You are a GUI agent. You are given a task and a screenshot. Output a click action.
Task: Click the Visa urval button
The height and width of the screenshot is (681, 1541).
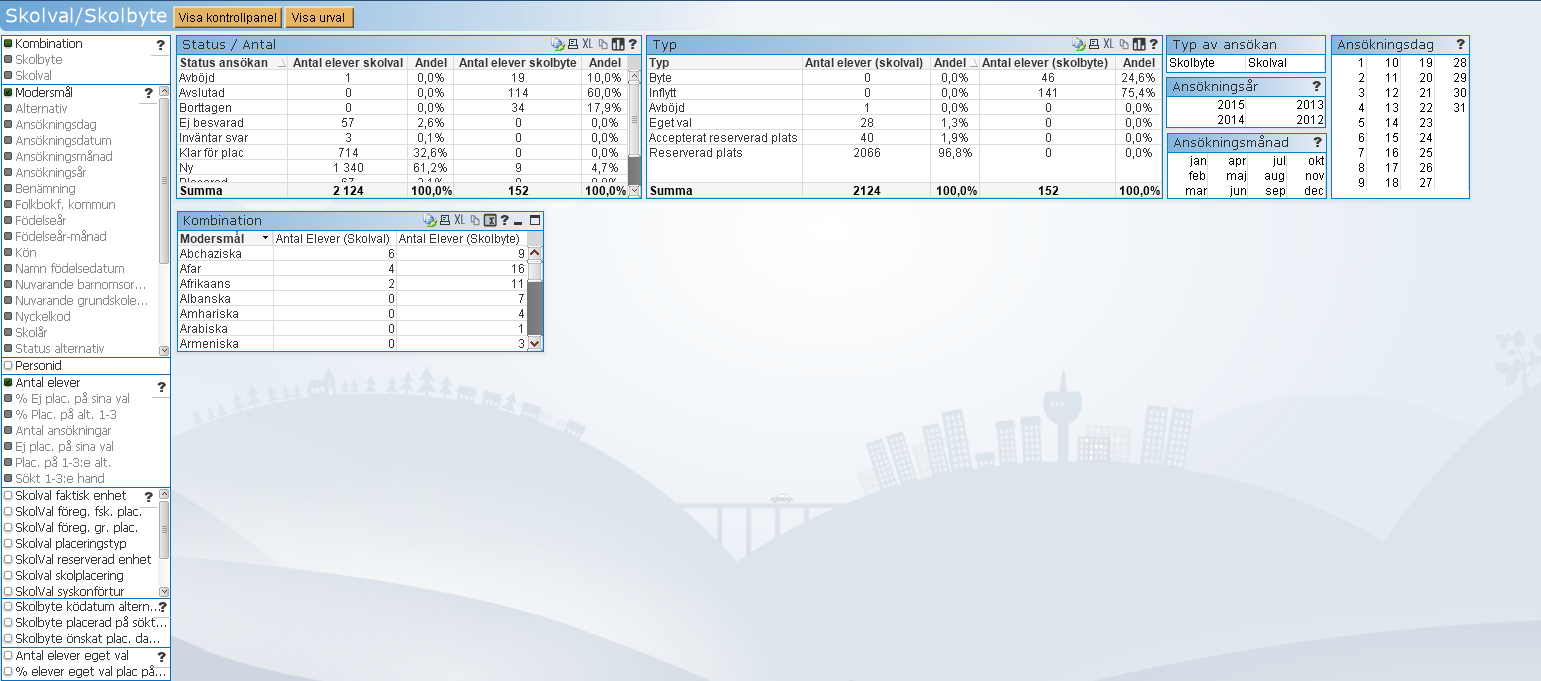(318, 18)
